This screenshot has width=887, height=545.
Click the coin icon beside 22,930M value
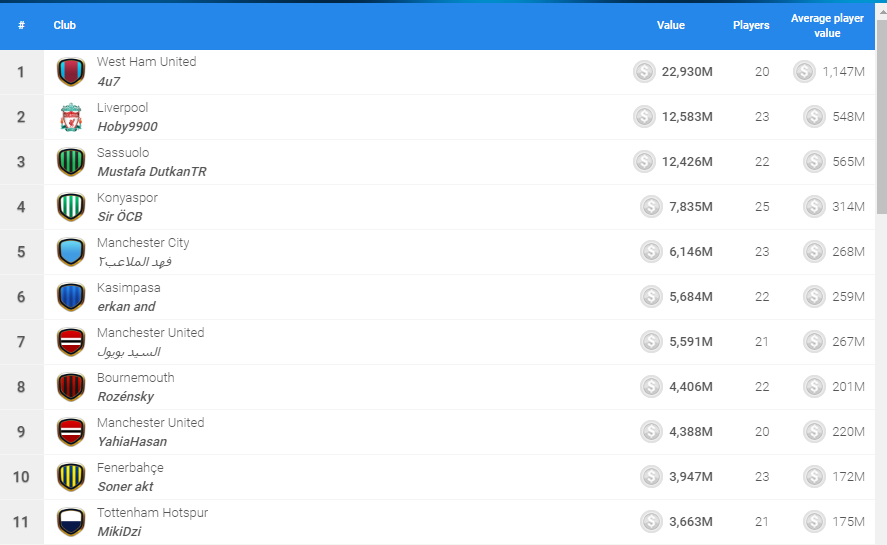pos(644,72)
